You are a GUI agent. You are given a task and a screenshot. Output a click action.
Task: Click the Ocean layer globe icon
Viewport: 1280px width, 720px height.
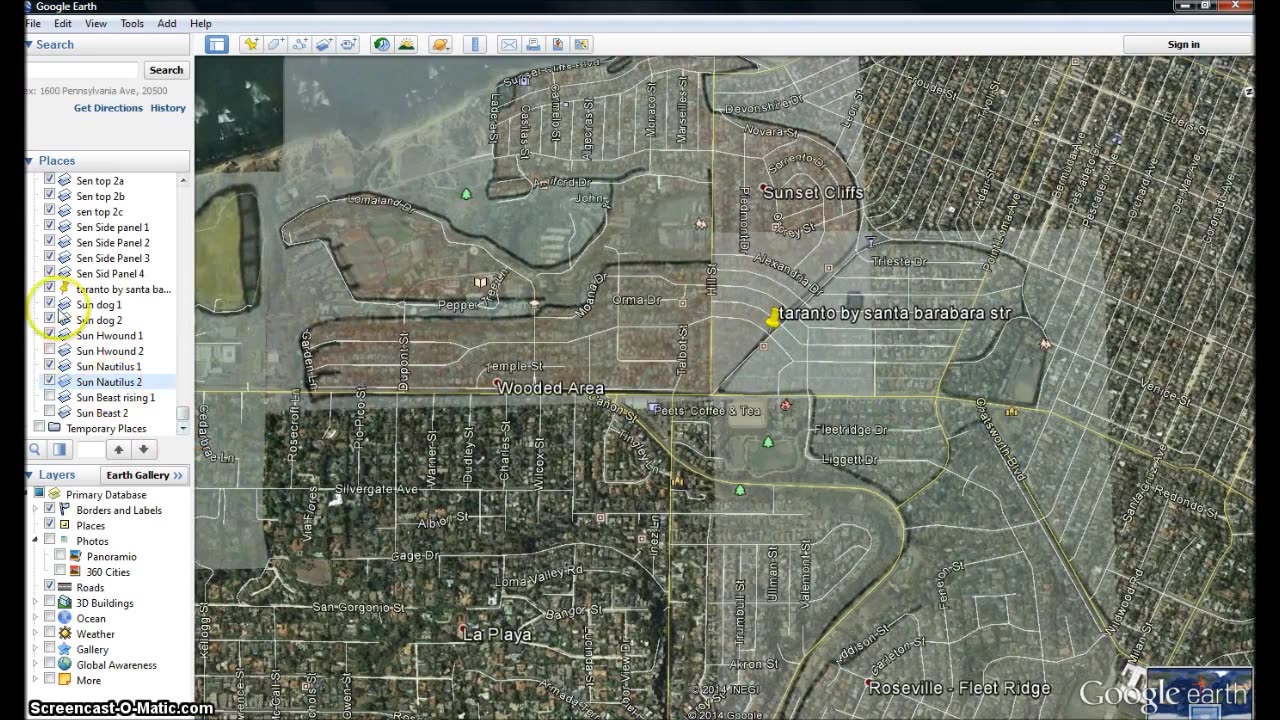tap(64, 618)
